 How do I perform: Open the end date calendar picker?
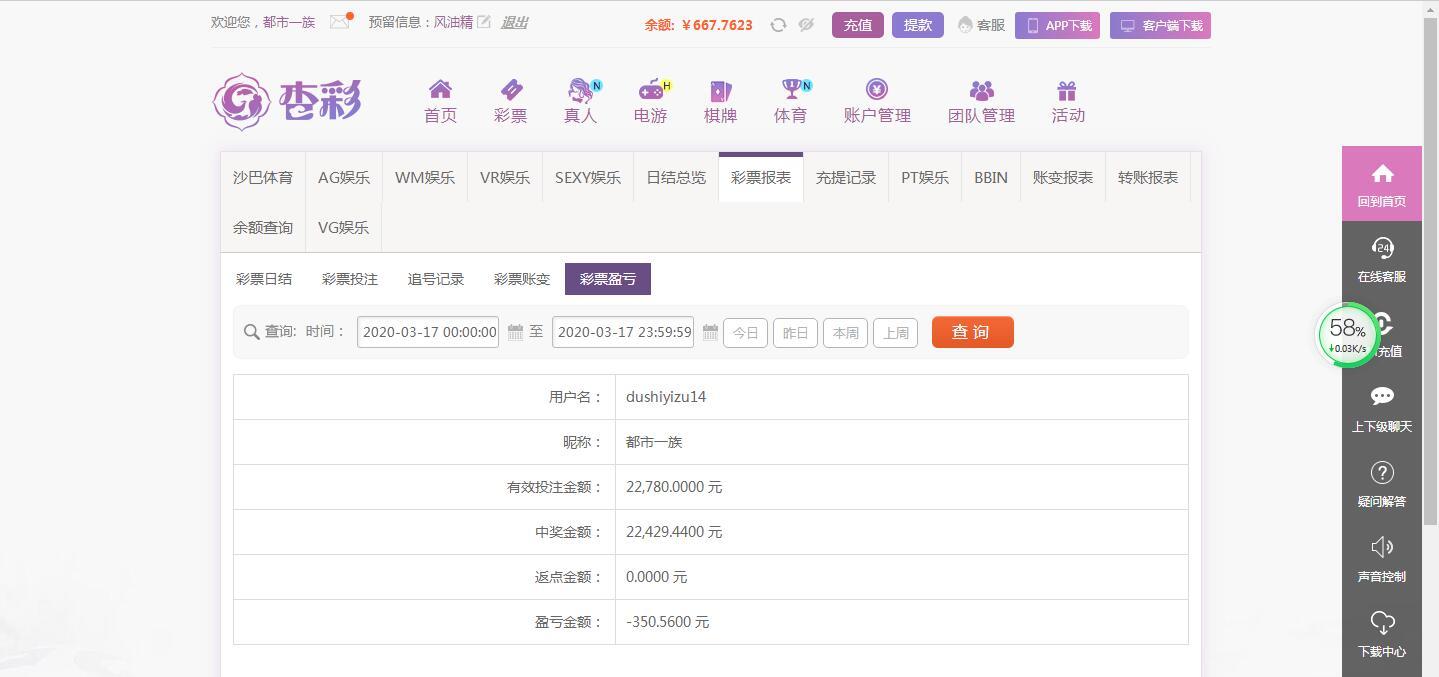709,331
